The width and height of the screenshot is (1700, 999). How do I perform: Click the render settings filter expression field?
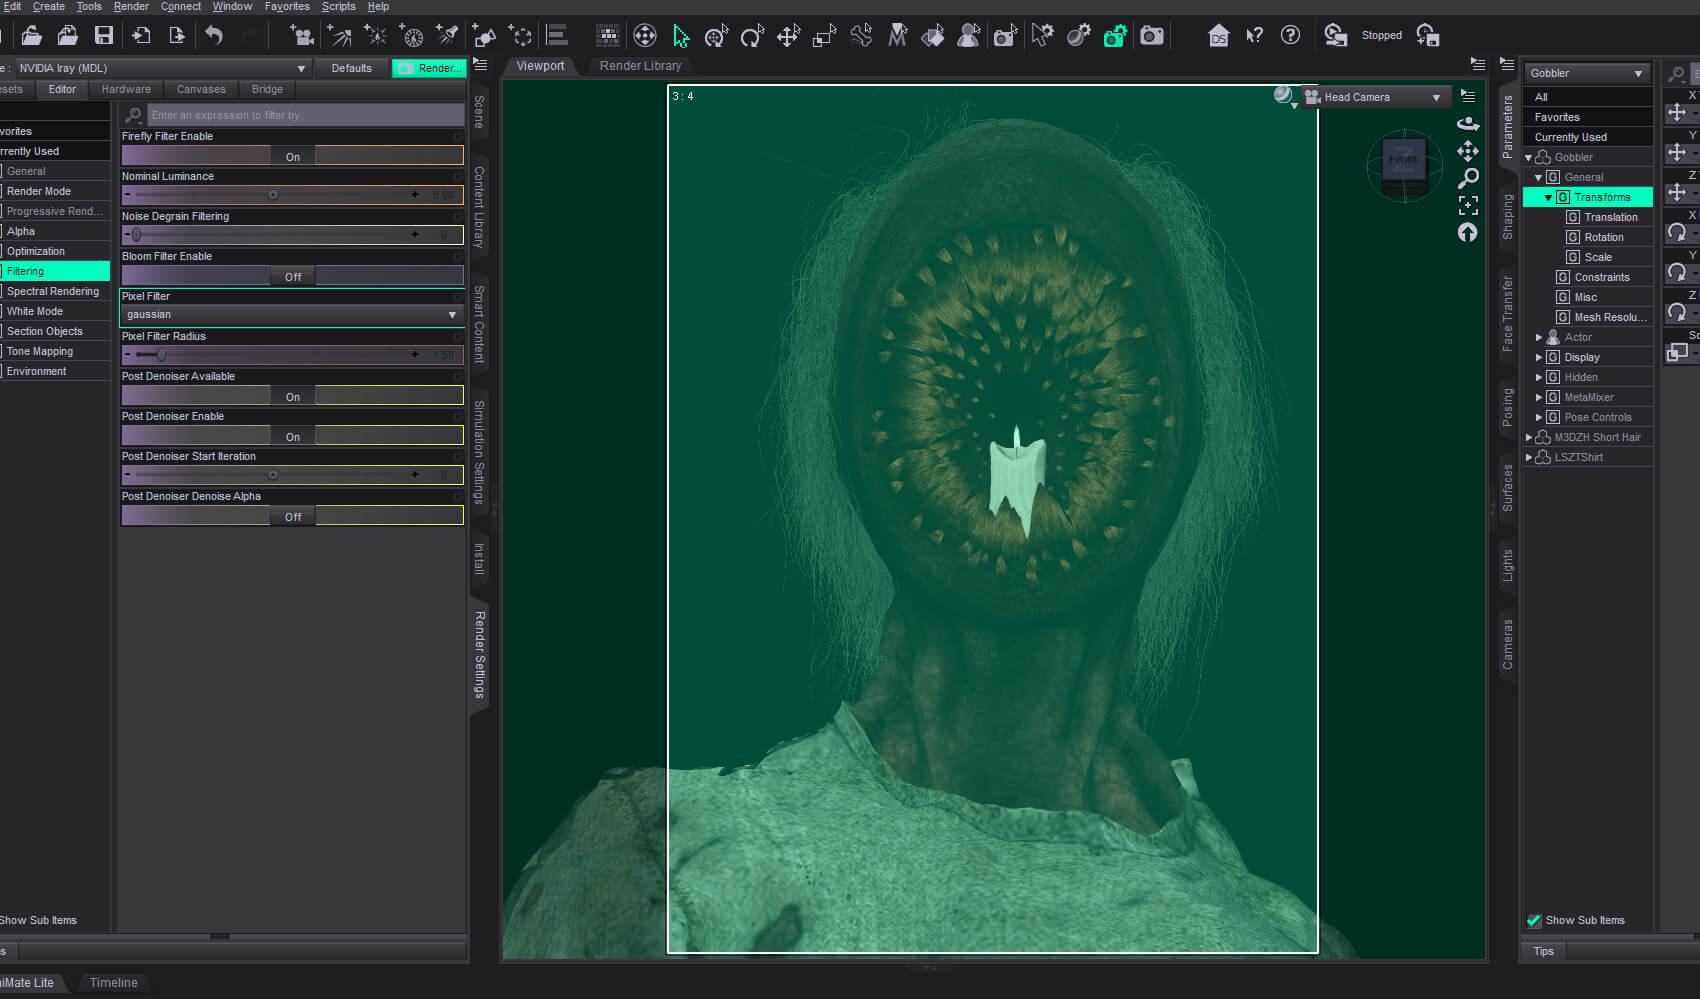pos(305,115)
